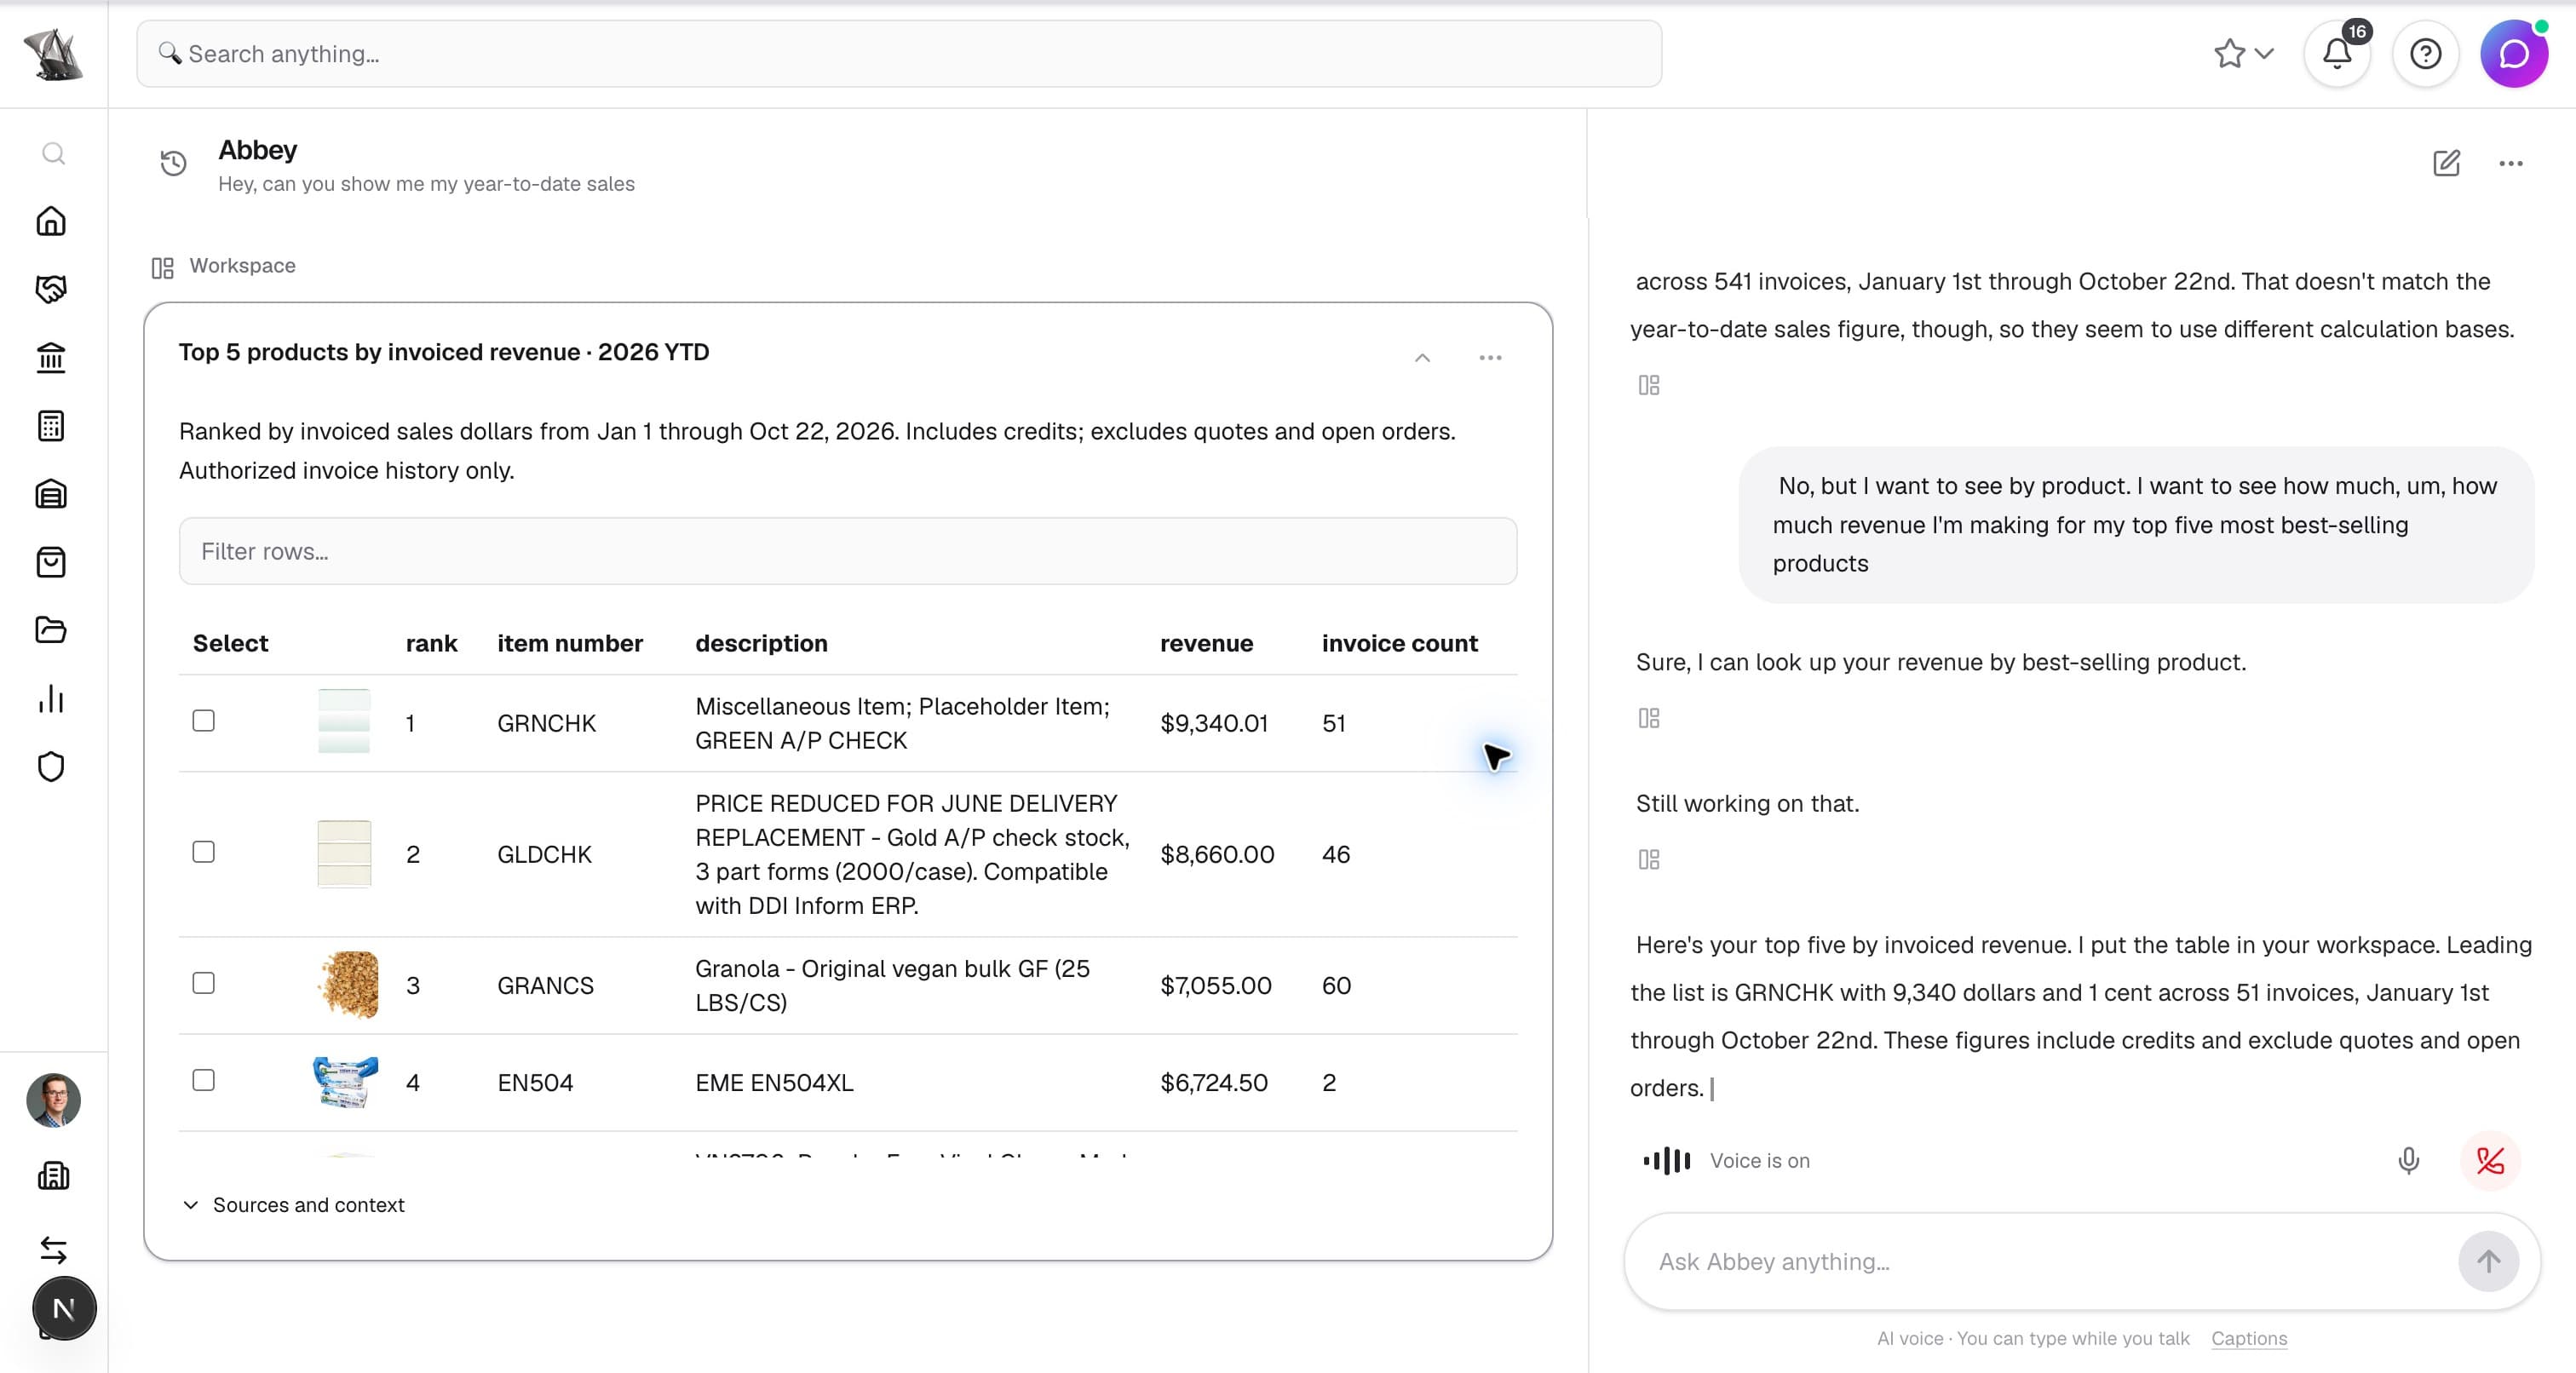Click the Captions link
The height and width of the screenshot is (1373, 2576).
click(x=2249, y=1338)
